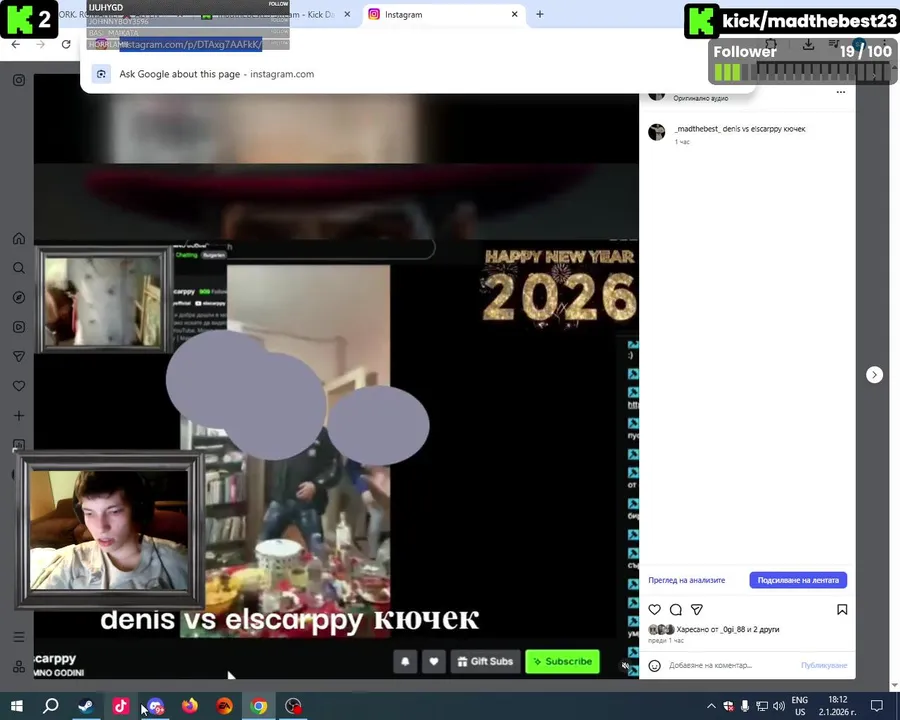This screenshot has width=900, height=720.
Task: Open Instagram direct messages icon
Action: (19, 357)
